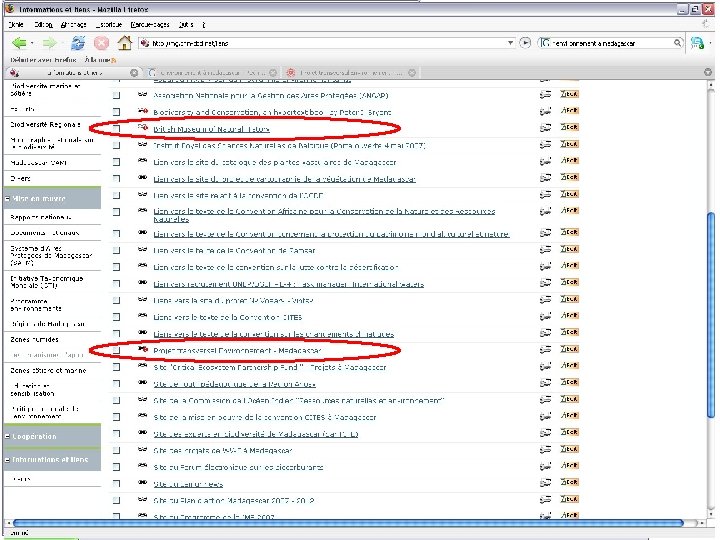This screenshot has width=720, height=540.
Task: Click link icon in the Forum électronique row
Action: tap(143, 466)
